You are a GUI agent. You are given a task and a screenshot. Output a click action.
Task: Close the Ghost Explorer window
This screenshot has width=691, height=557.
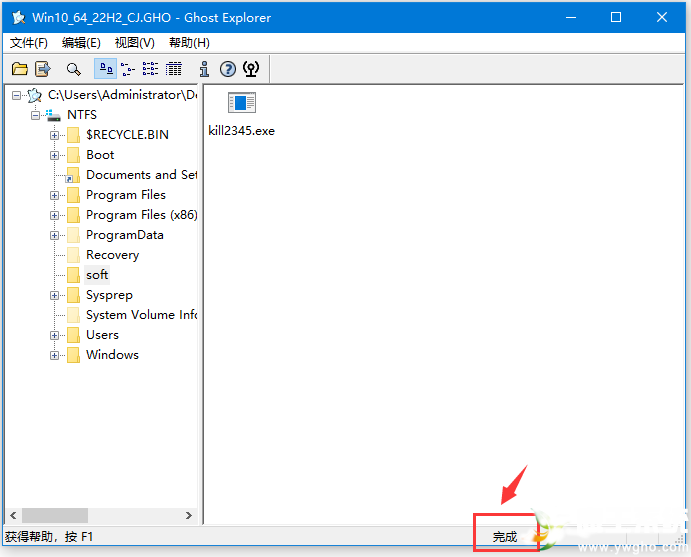pos(661,18)
